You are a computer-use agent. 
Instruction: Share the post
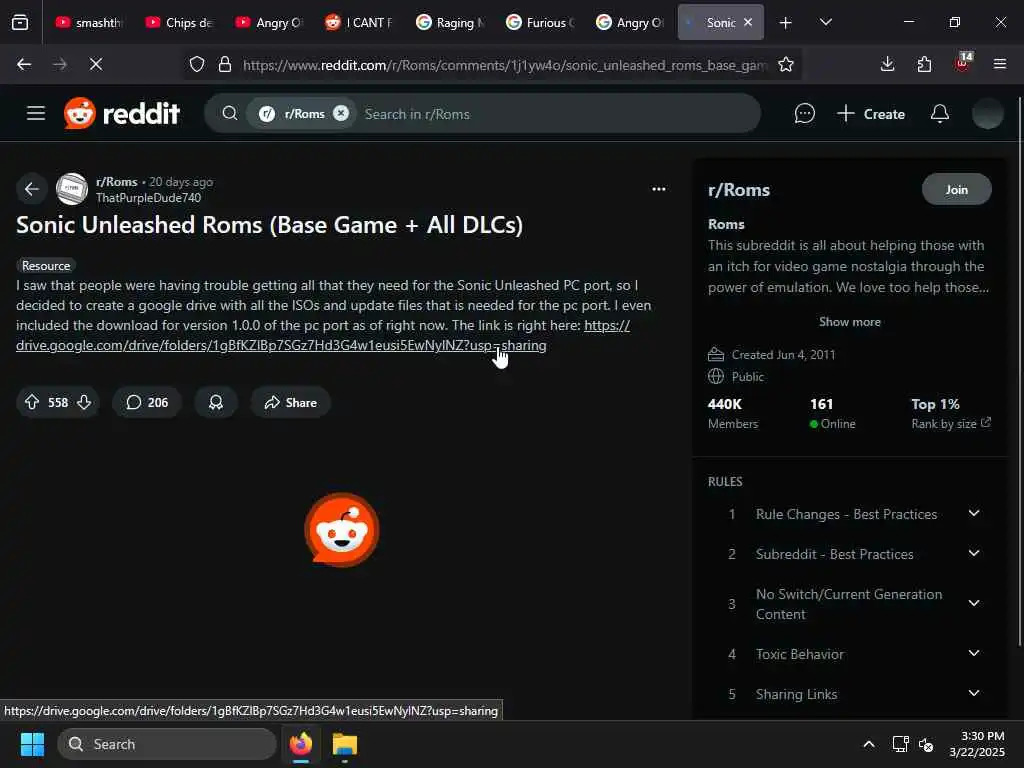point(291,402)
